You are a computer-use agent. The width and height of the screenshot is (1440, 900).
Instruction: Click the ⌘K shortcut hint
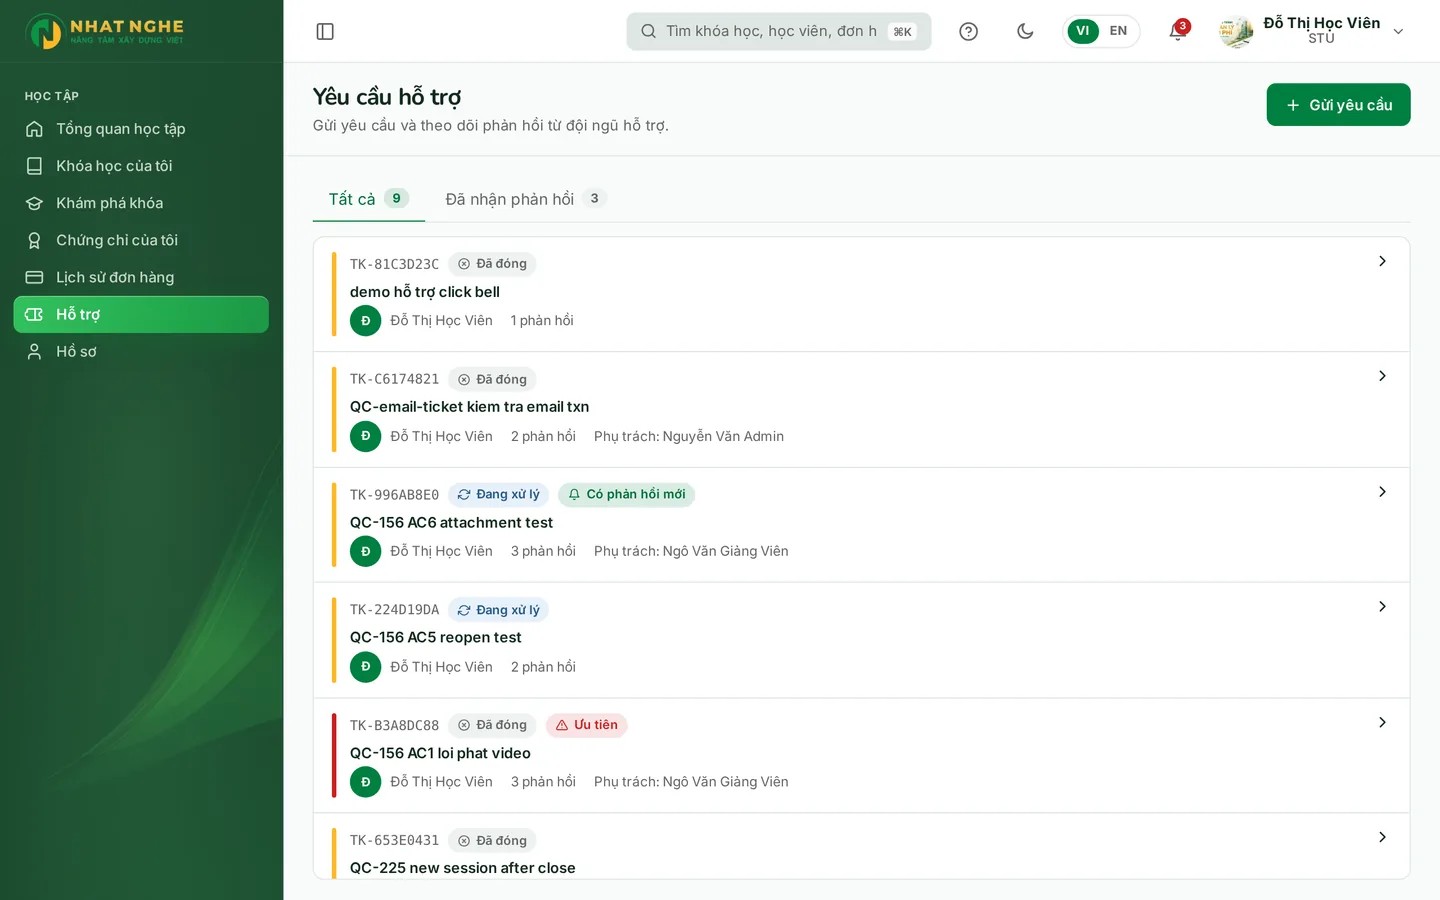pyautogui.click(x=902, y=32)
